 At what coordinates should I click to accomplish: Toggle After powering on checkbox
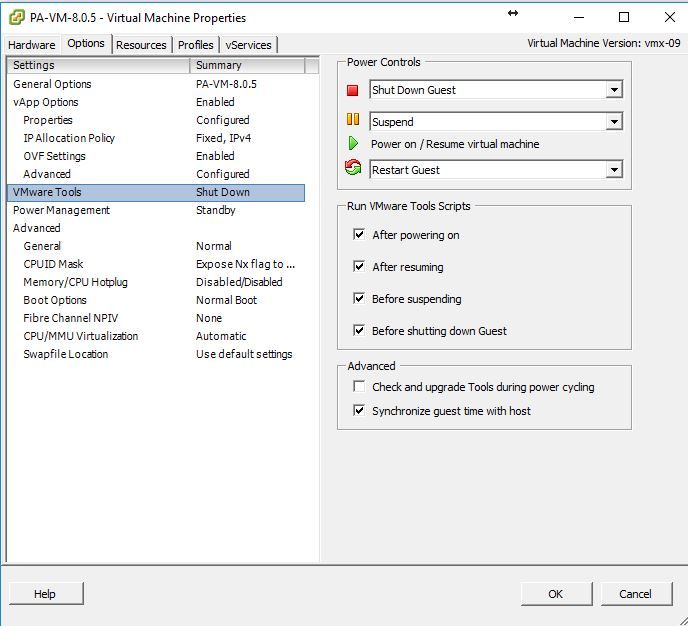(359, 234)
